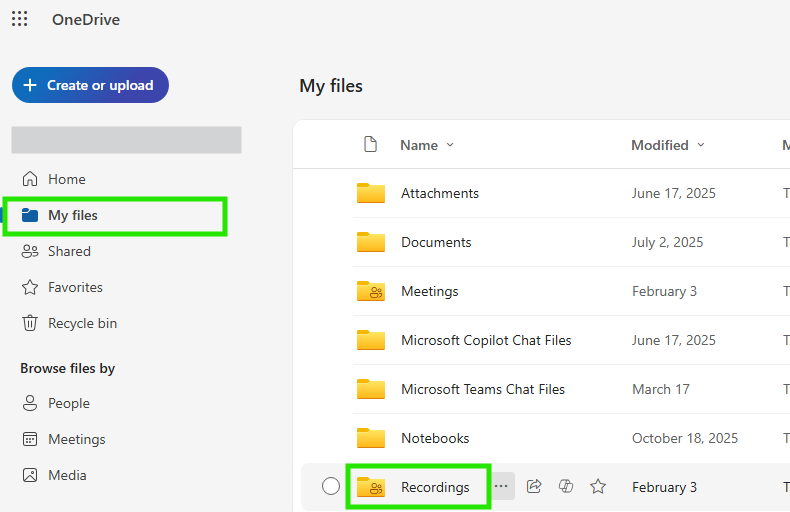Sort by the Modified column header
The image size is (790, 512).
point(668,145)
